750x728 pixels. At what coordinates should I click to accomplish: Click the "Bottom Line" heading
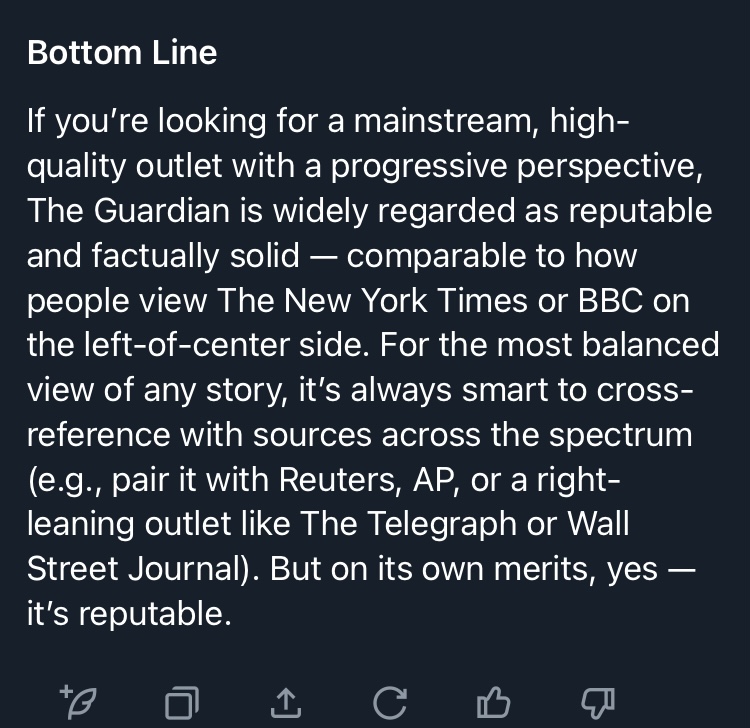(x=122, y=53)
